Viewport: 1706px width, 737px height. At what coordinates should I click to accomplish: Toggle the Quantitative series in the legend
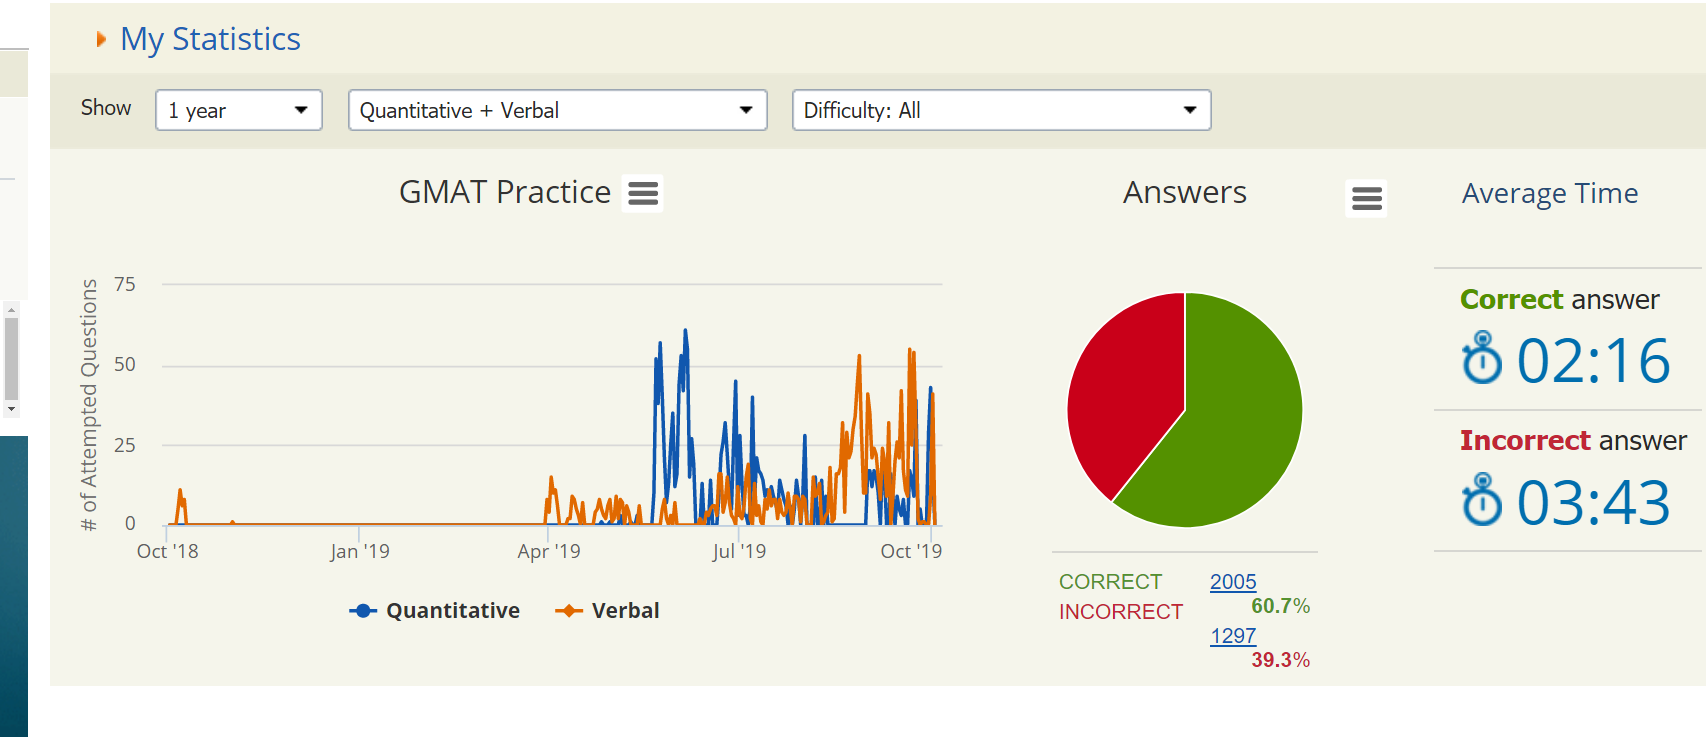pyautogui.click(x=452, y=611)
